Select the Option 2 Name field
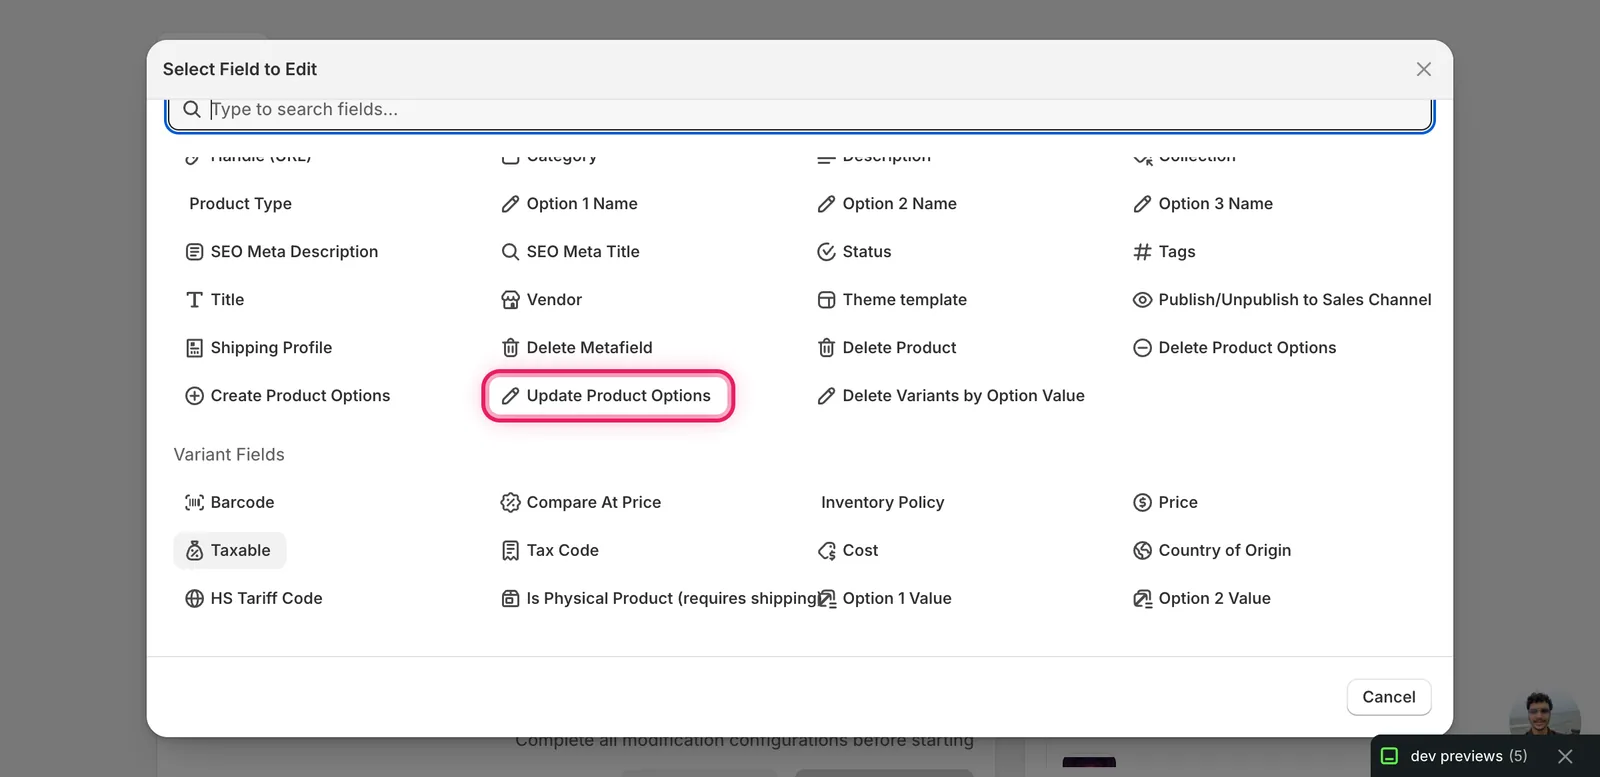Viewport: 1600px width, 777px height. pyautogui.click(x=888, y=204)
